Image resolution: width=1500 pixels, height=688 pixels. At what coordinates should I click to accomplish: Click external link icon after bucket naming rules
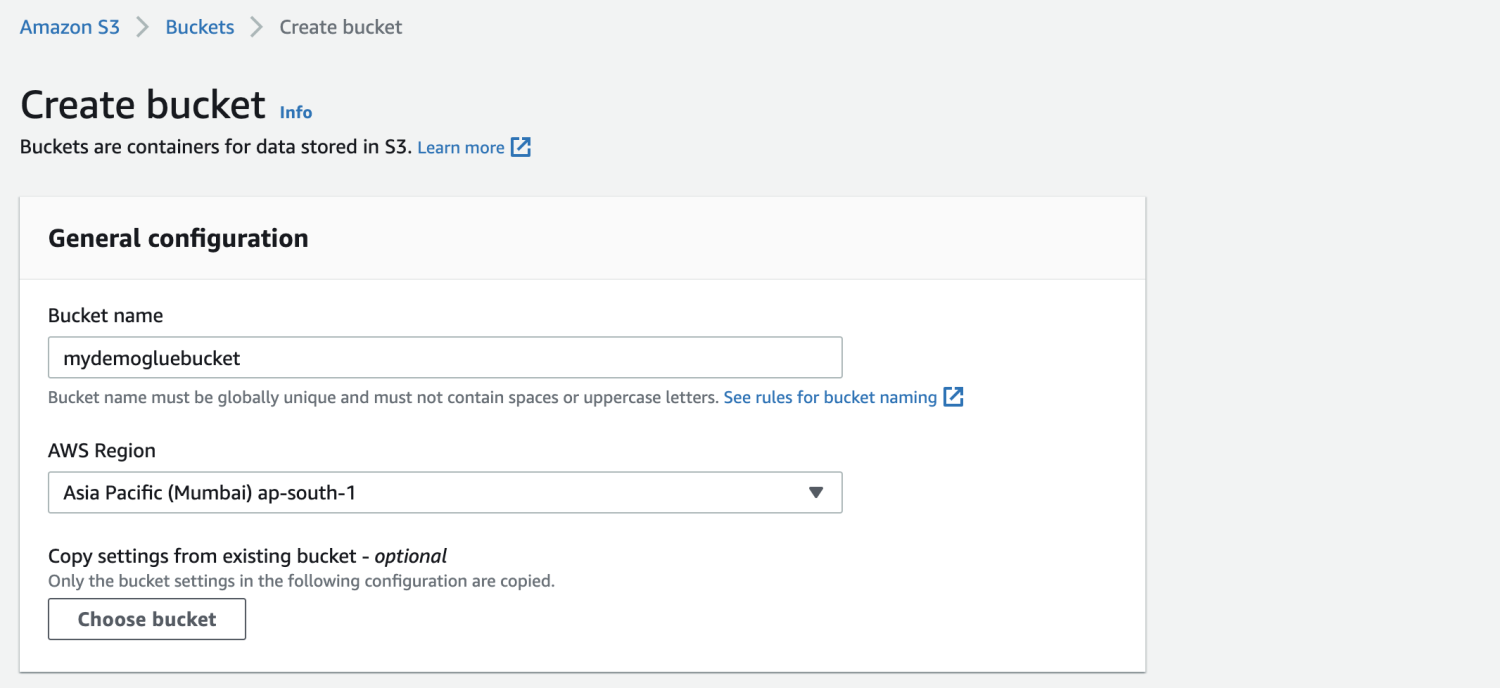(954, 397)
